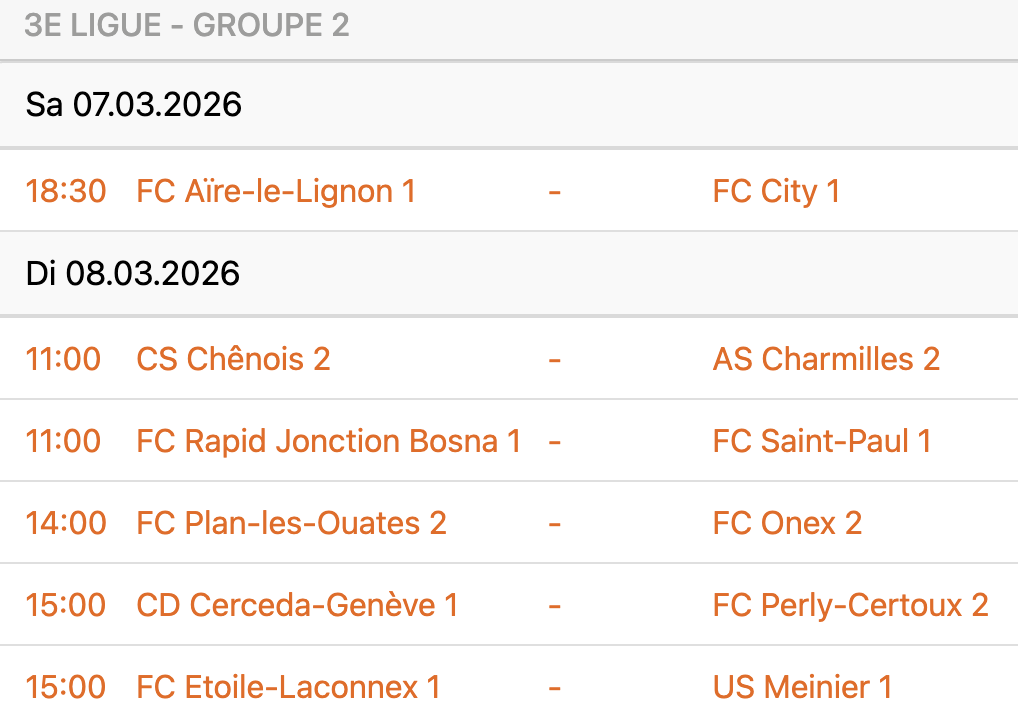The height and width of the screenshot is (724, 1018).
Task: Click the Di 08.03.2026 date header
Action: click(133, 274)
